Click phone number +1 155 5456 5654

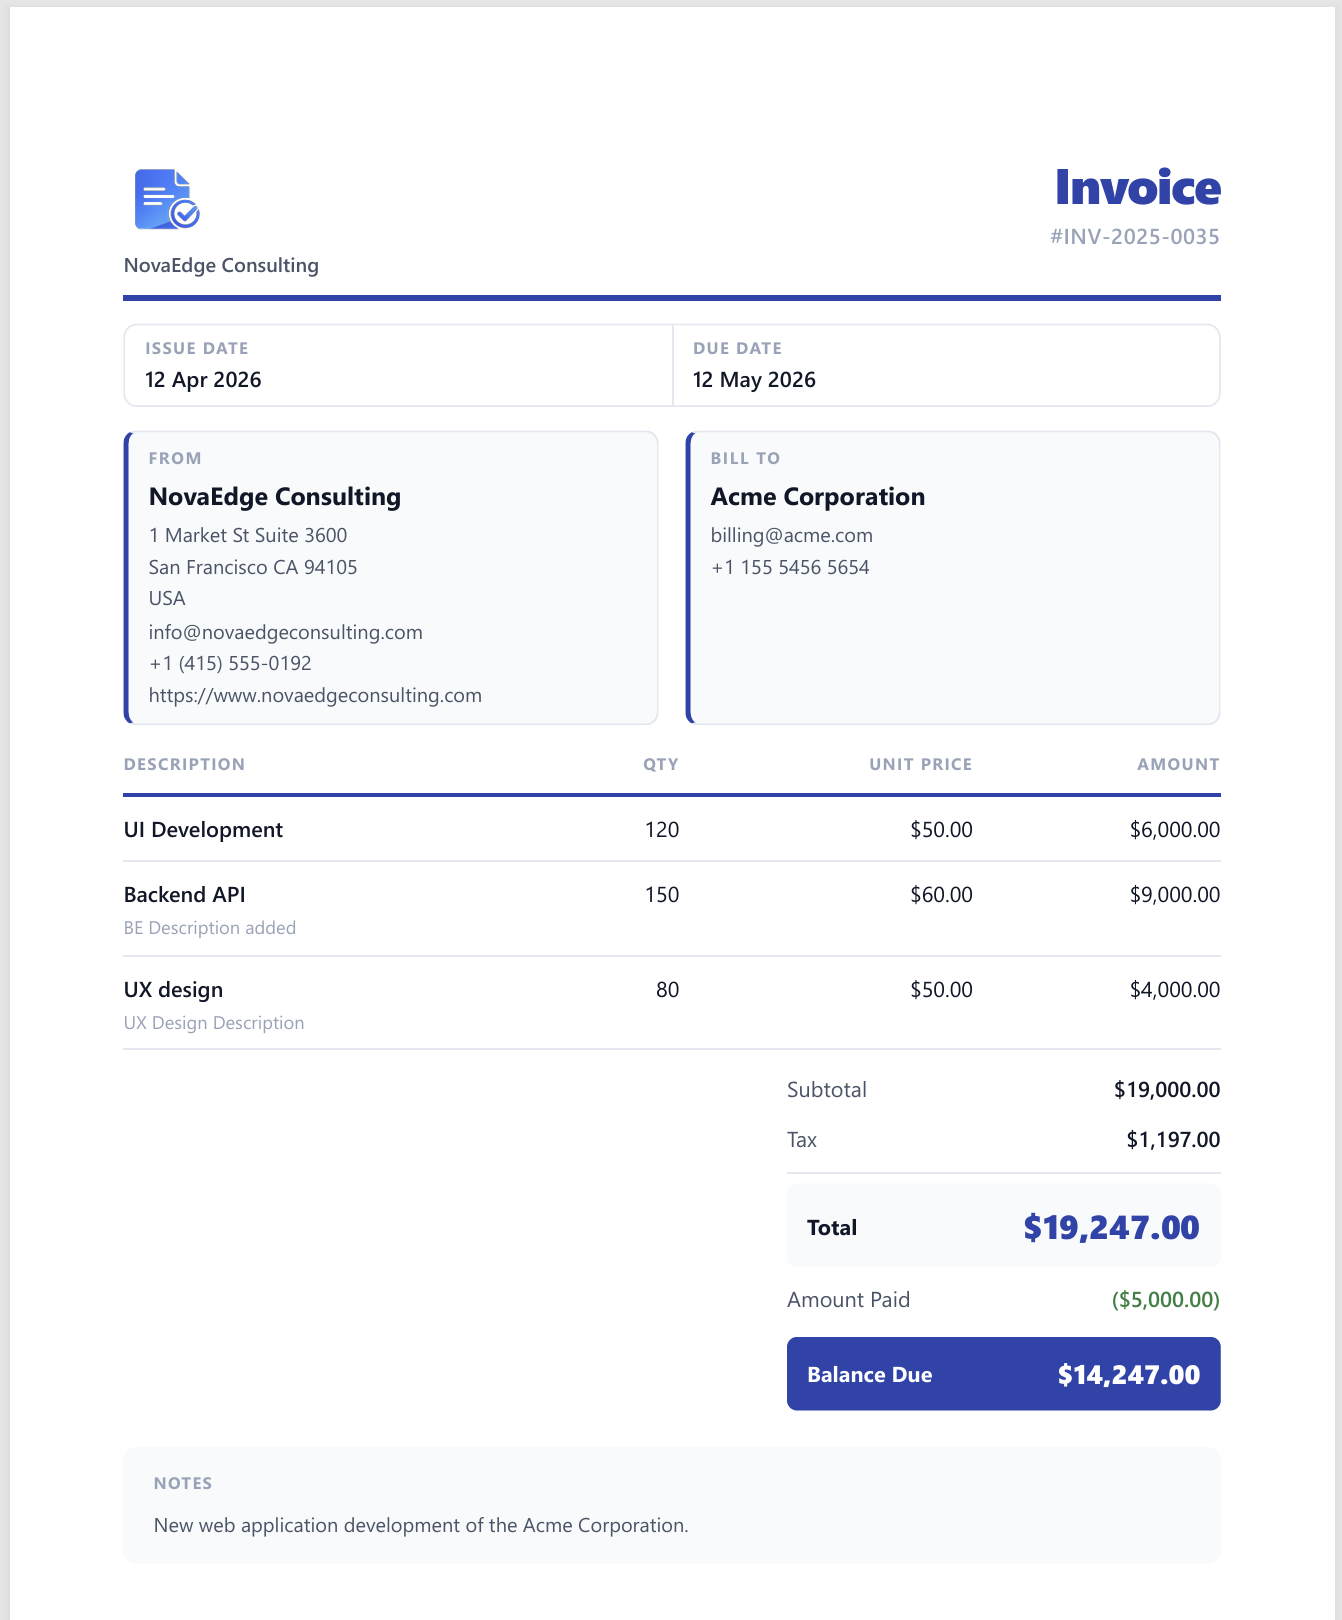click(x=790, y=567)
